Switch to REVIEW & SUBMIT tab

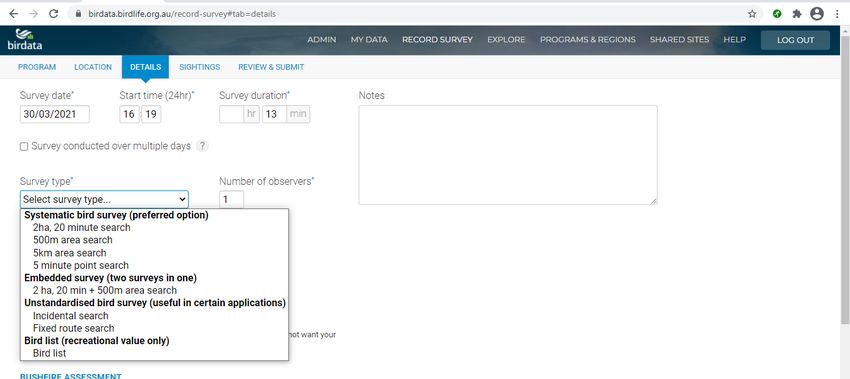(x=271, y=67)
